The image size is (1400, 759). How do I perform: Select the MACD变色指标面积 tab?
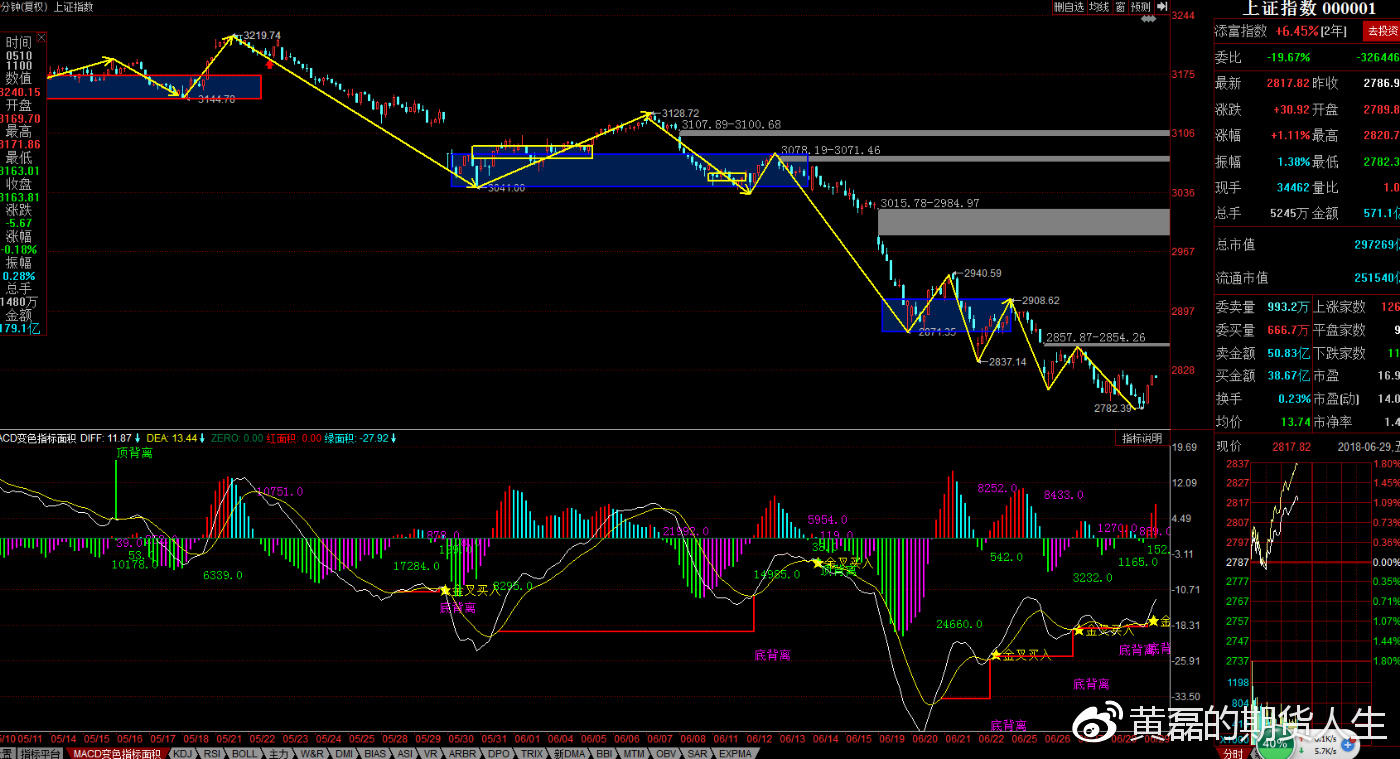click(117, 753)
